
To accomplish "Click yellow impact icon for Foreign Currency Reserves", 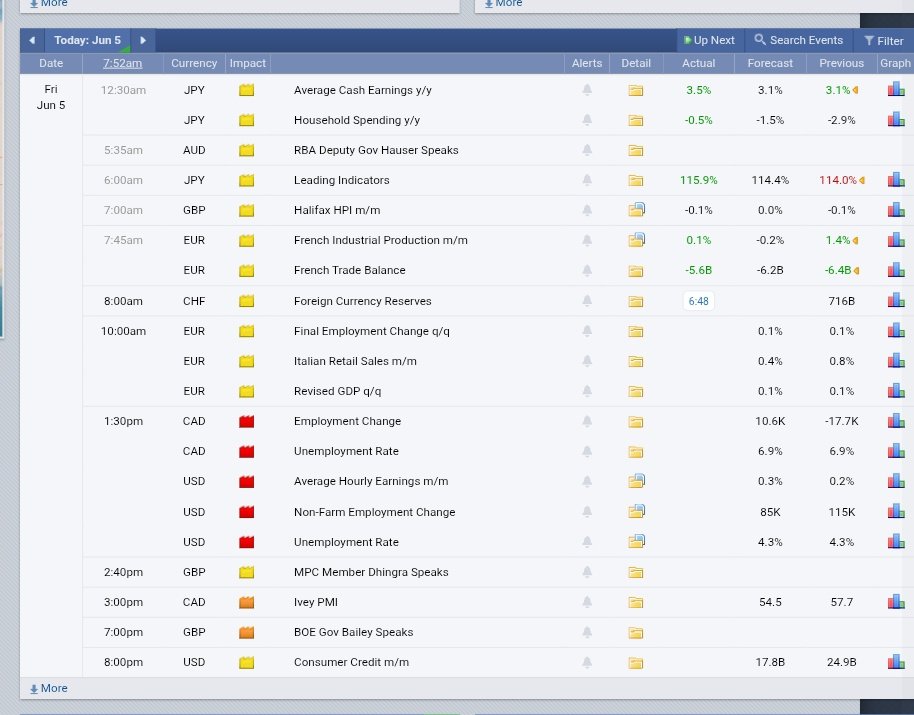I will pyautogui.click(x=247, y=301).
